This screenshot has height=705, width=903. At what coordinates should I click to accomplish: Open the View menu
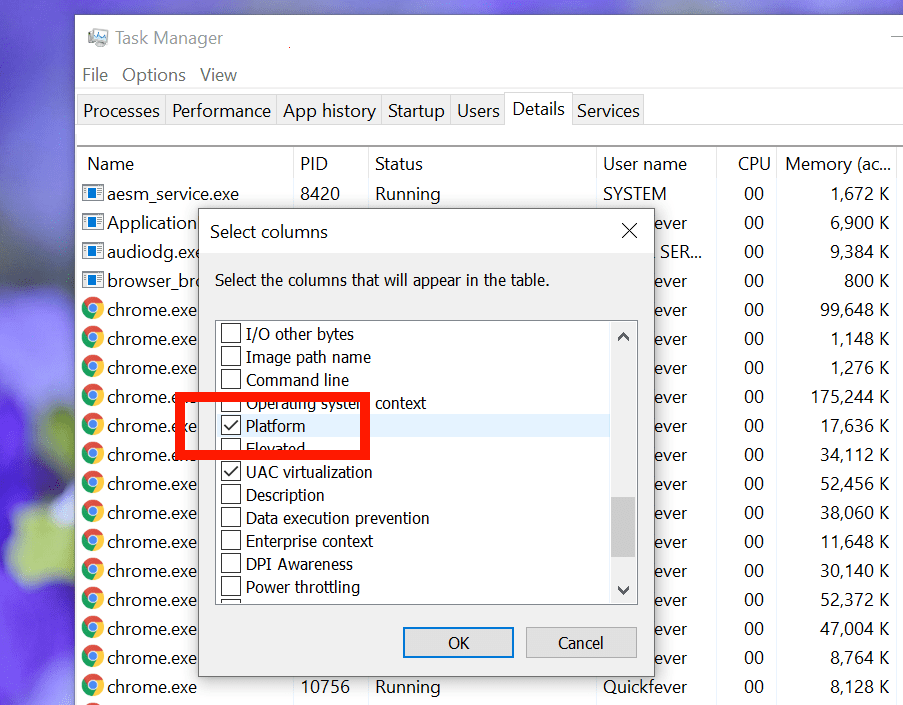tap(218, 74)
